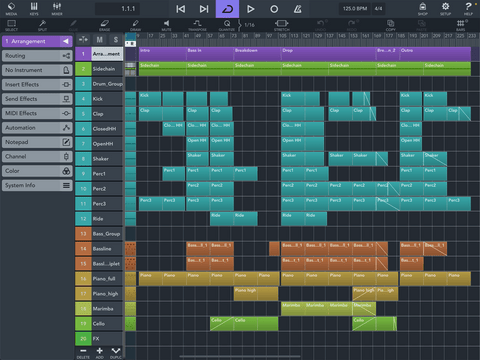Click the Automation curve icon

coord(66,128)
